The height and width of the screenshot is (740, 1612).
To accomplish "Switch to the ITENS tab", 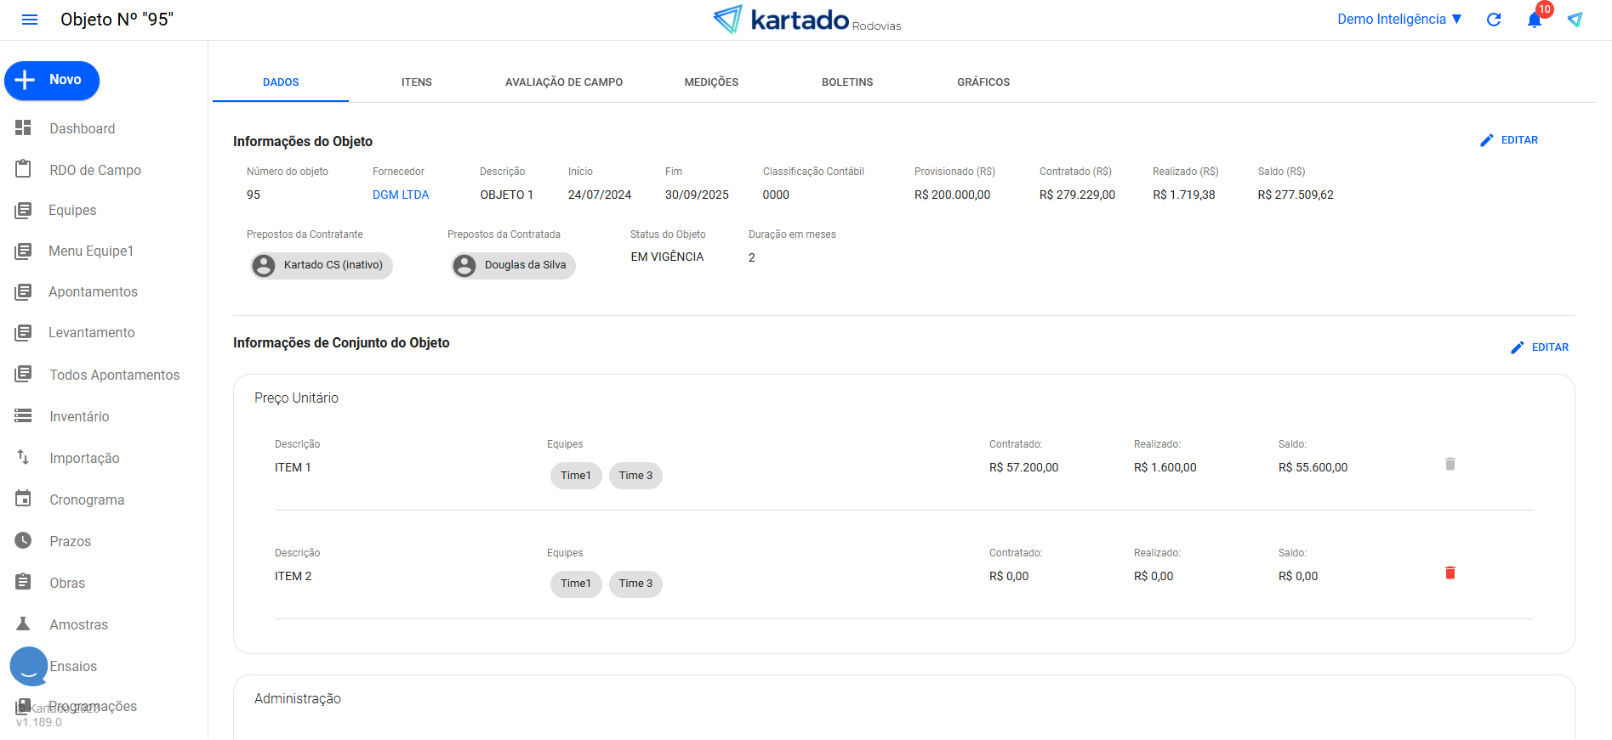I will tap(416, 82).
